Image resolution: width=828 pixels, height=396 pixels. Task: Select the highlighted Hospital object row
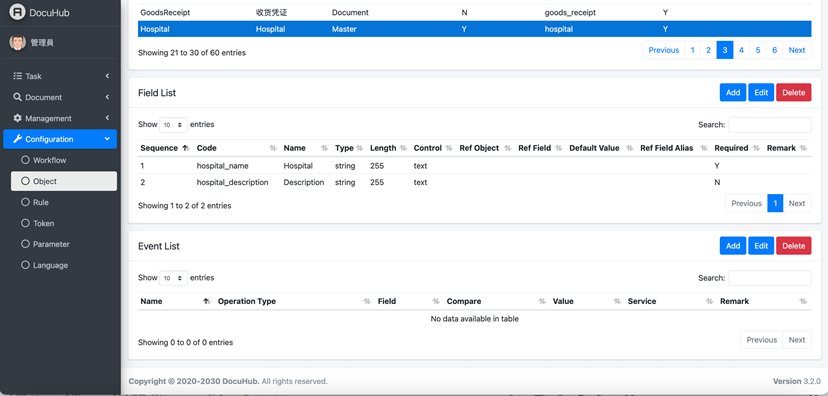(x=475, y=29)
